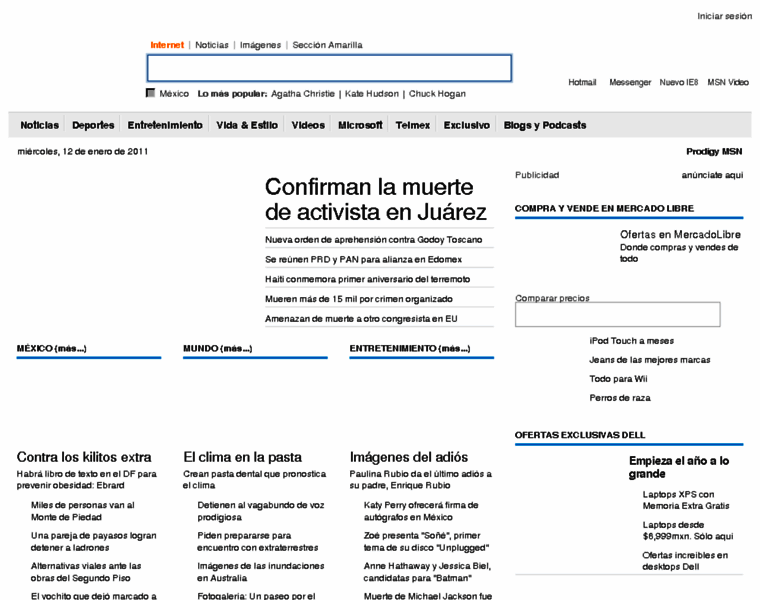Open Blogs y Podcasts navigation item
The width and height of the screenshot is (760, 600).
pos(545,125)
